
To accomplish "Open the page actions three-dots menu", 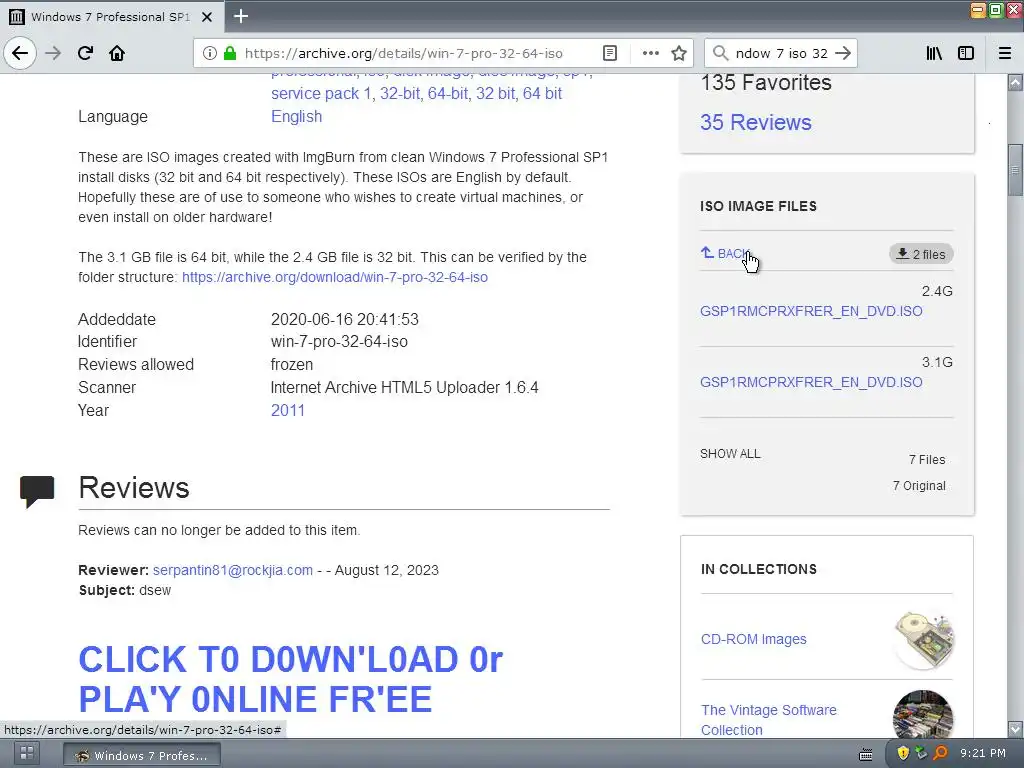I will coord(650,53).
